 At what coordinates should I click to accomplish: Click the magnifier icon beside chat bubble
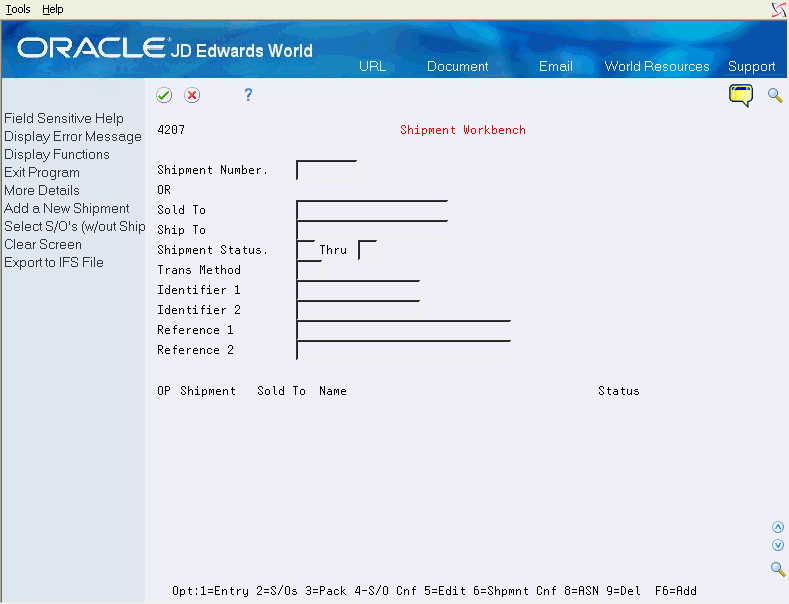[x=775, y=95]
